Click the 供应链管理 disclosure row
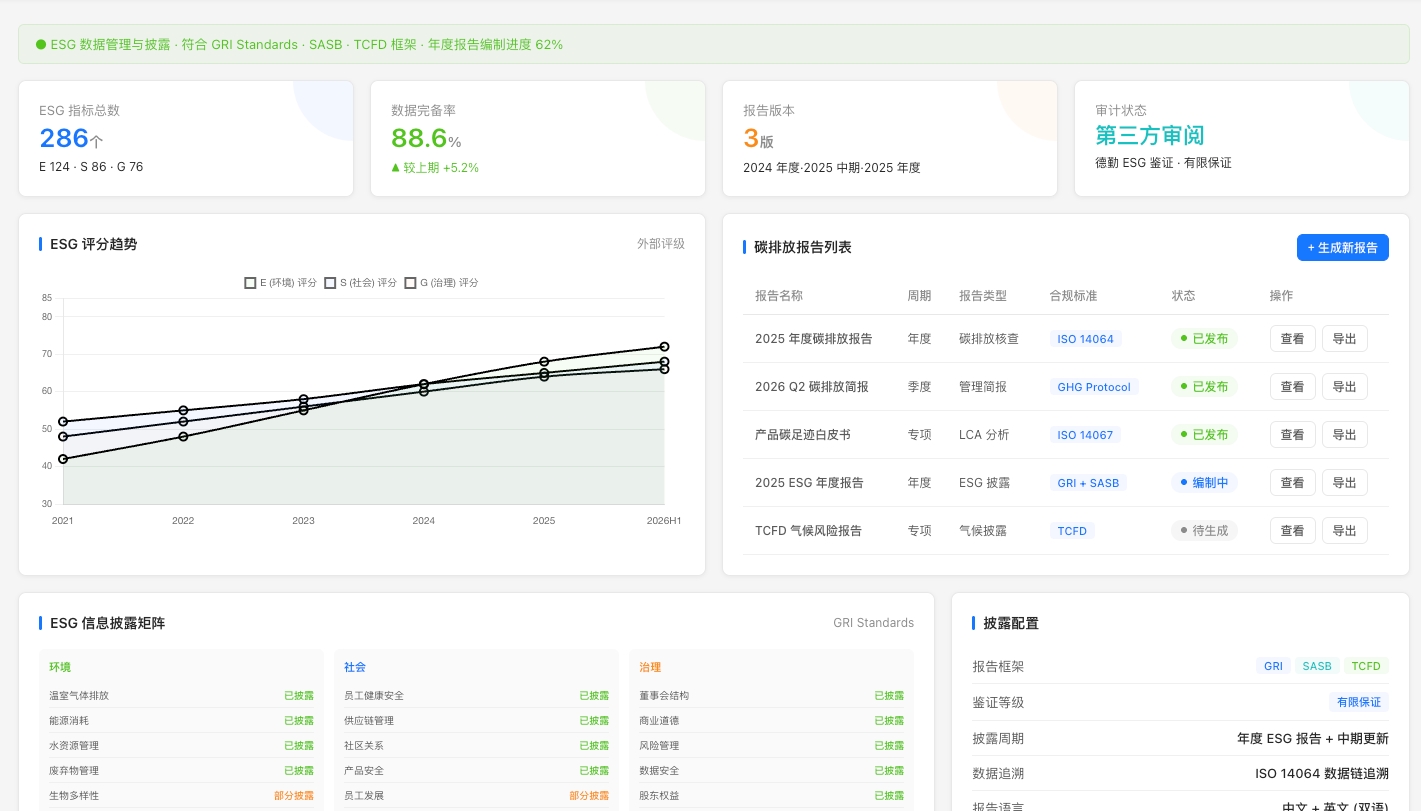The height and width of the screenshot is (811, 1421). 476,720
